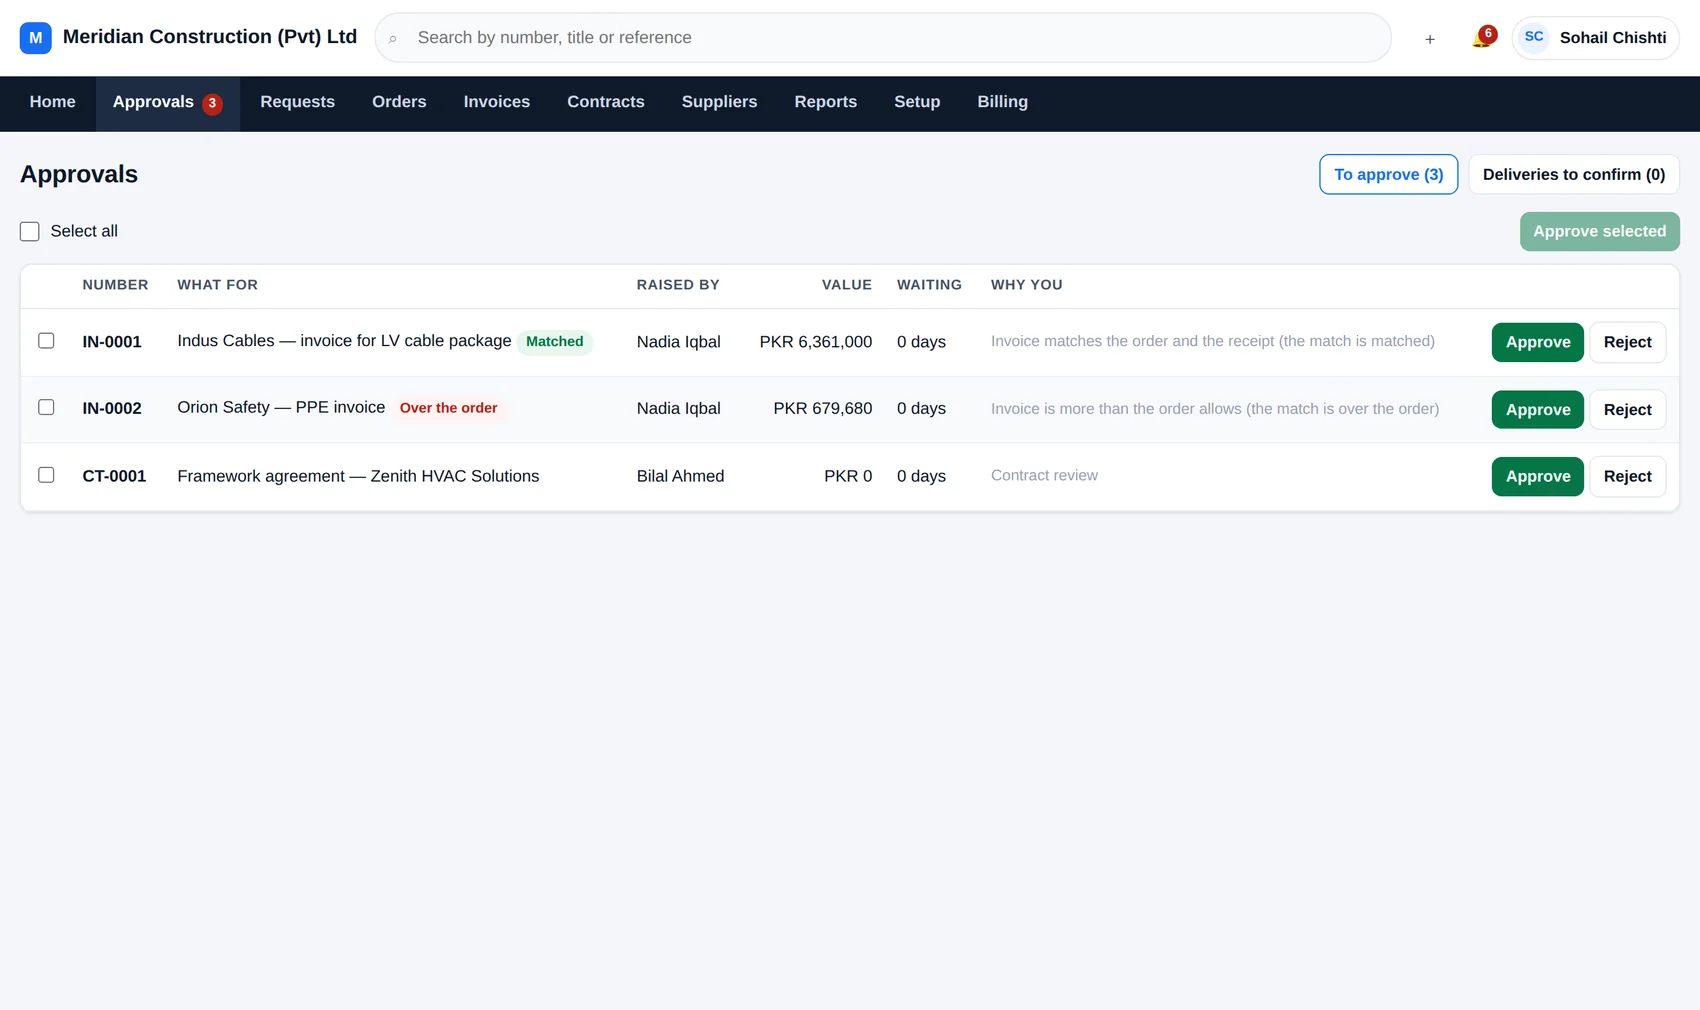Click Bilal Ahmed in Raised By column
Image resolution: width=1700 pixels, height=1010 pixels.
point(680,477)
